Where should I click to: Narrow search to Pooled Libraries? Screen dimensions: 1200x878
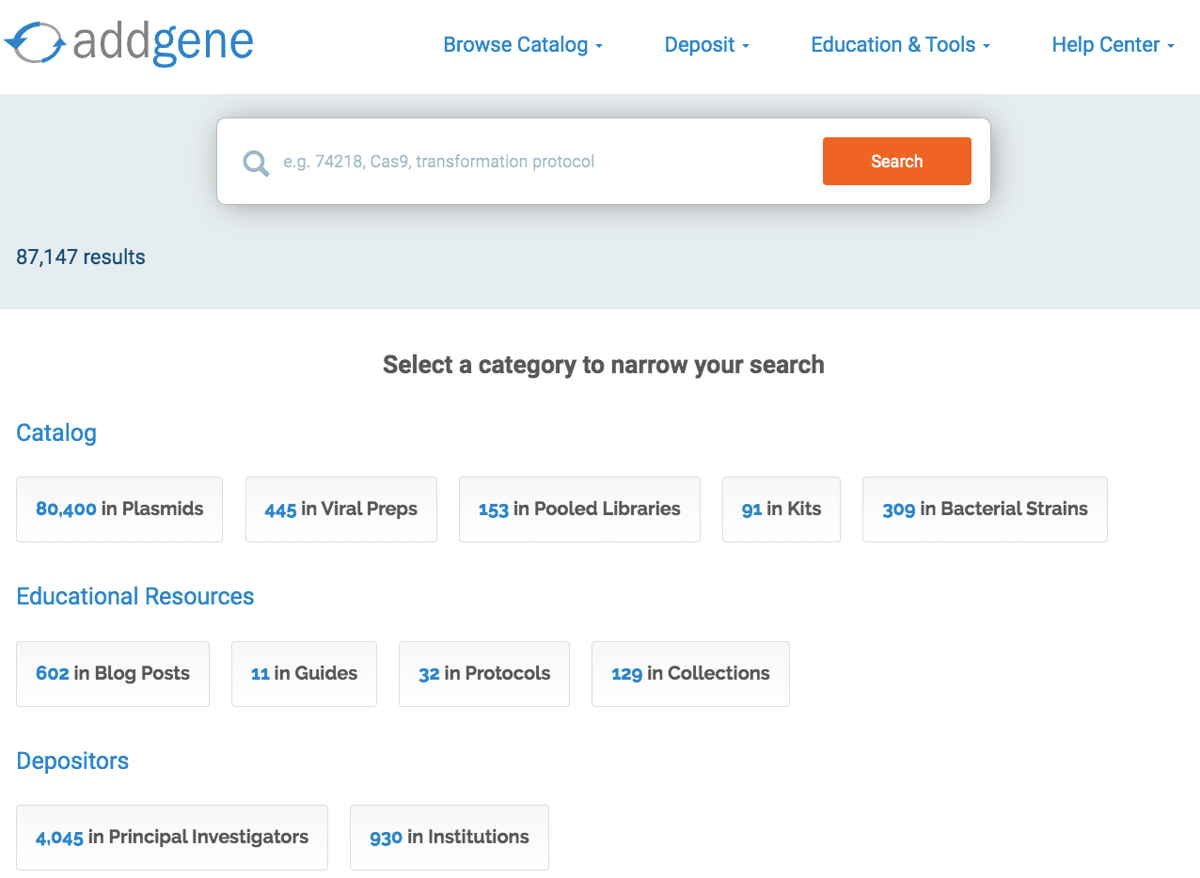coord(579,509)
